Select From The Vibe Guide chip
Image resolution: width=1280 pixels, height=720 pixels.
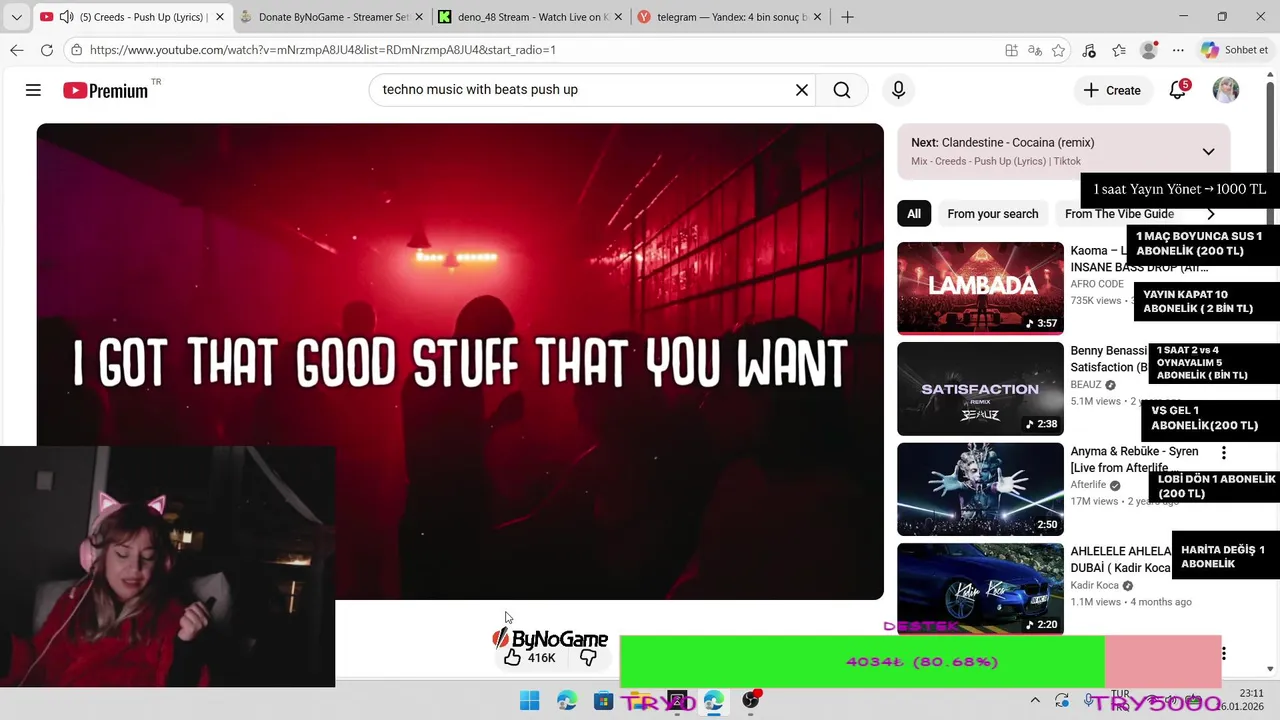click(x=1119, y=214)
